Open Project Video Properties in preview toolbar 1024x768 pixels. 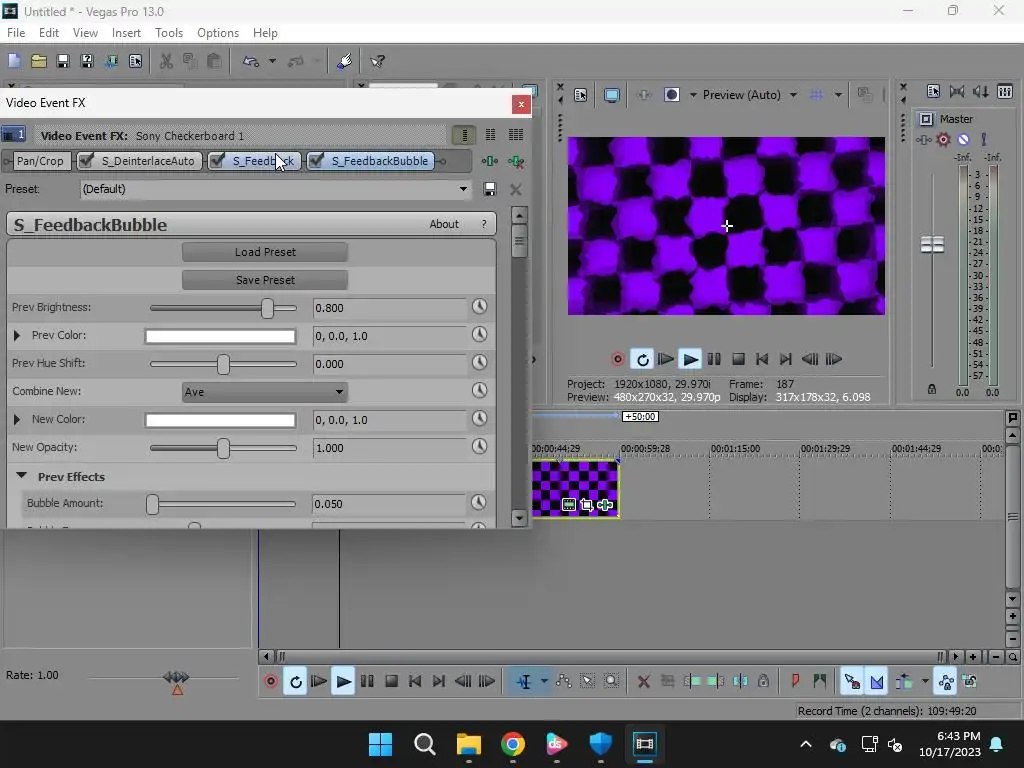581,95
